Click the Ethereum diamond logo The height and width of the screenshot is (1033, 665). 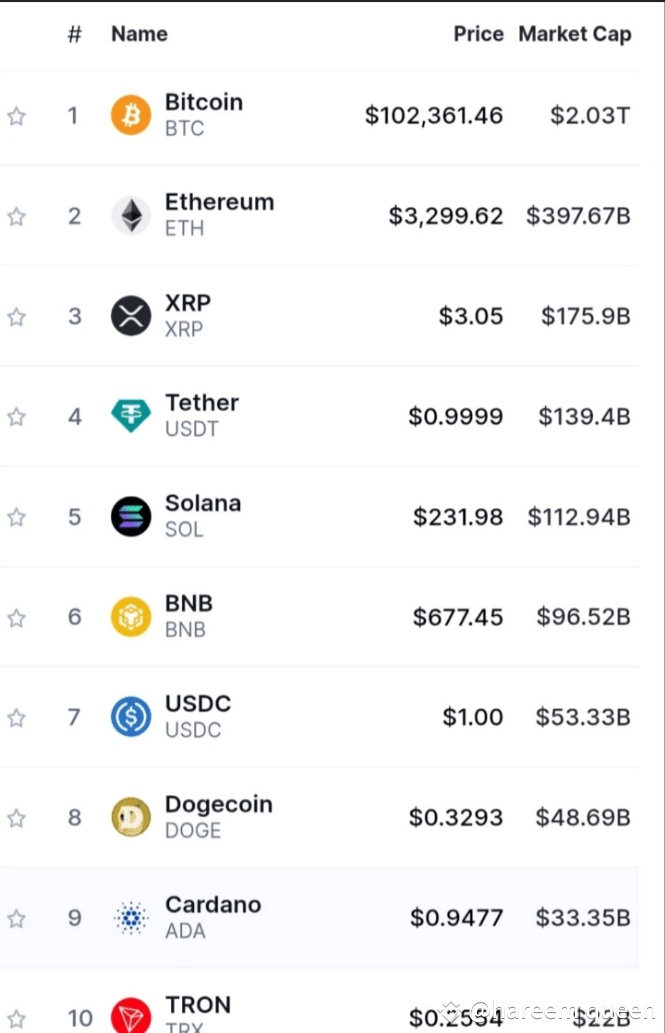click(x=130, y=216)
